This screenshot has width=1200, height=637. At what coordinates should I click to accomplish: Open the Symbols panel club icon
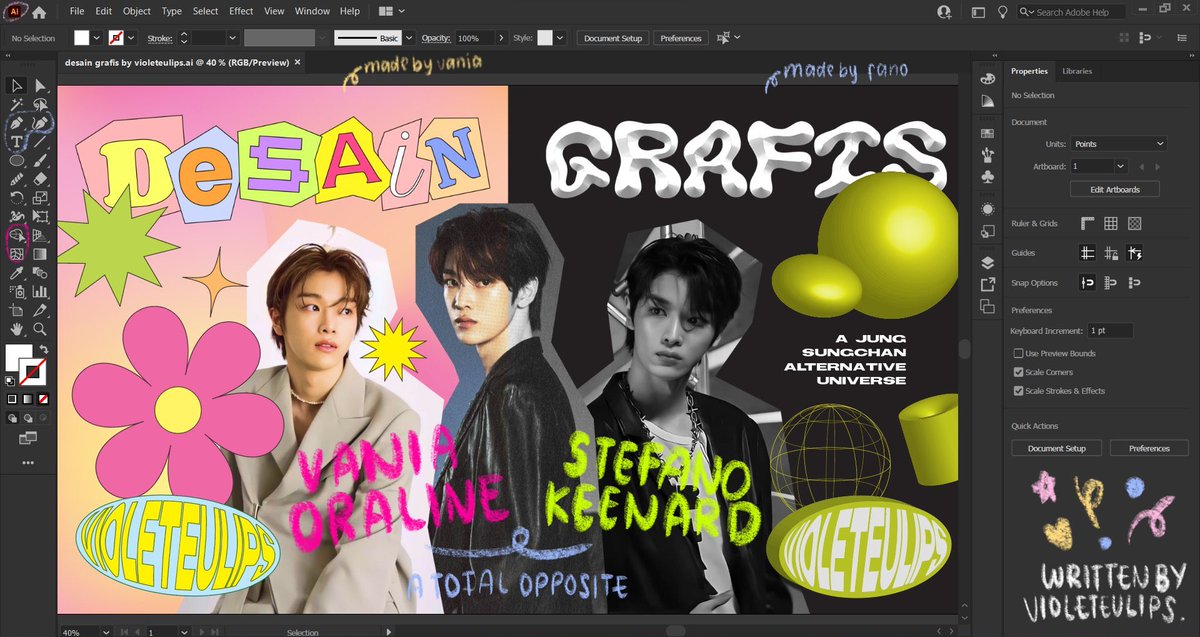988,176
